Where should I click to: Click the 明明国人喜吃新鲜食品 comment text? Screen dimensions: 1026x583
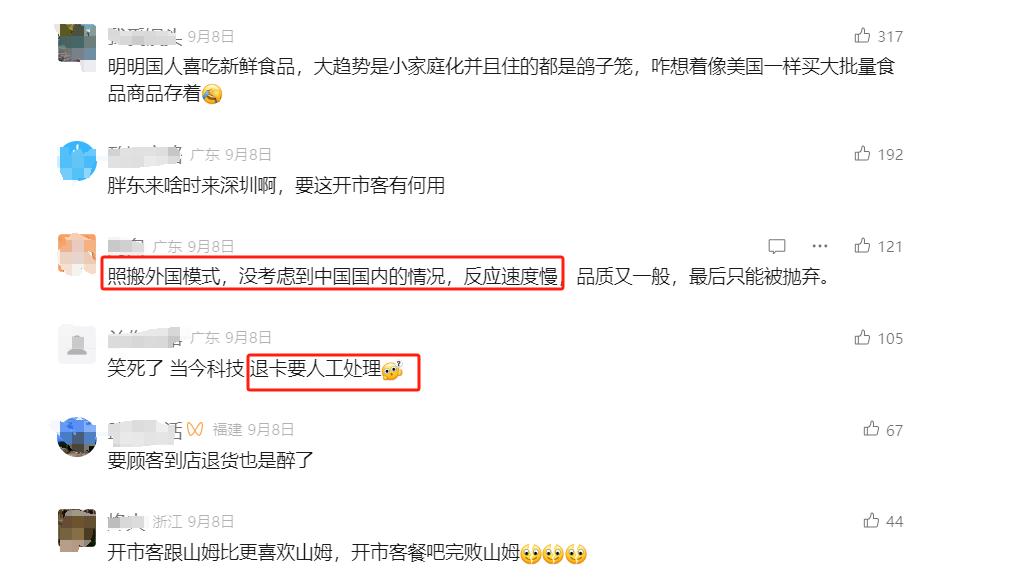(x=501, y=80)
